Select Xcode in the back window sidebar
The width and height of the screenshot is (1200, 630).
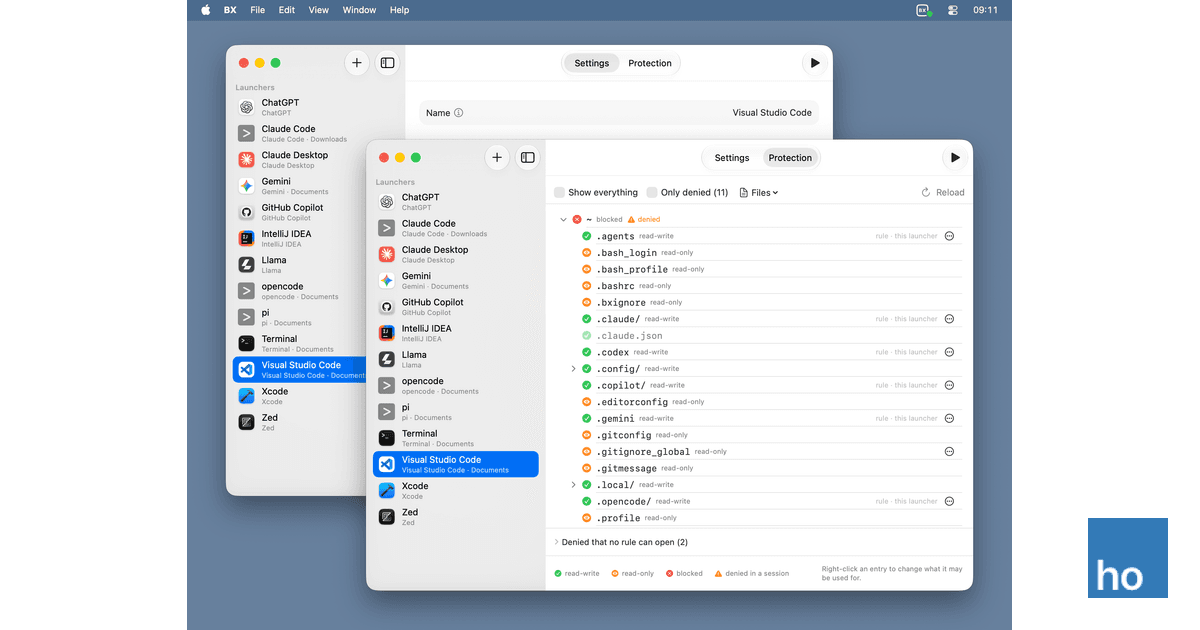(300, 396)
